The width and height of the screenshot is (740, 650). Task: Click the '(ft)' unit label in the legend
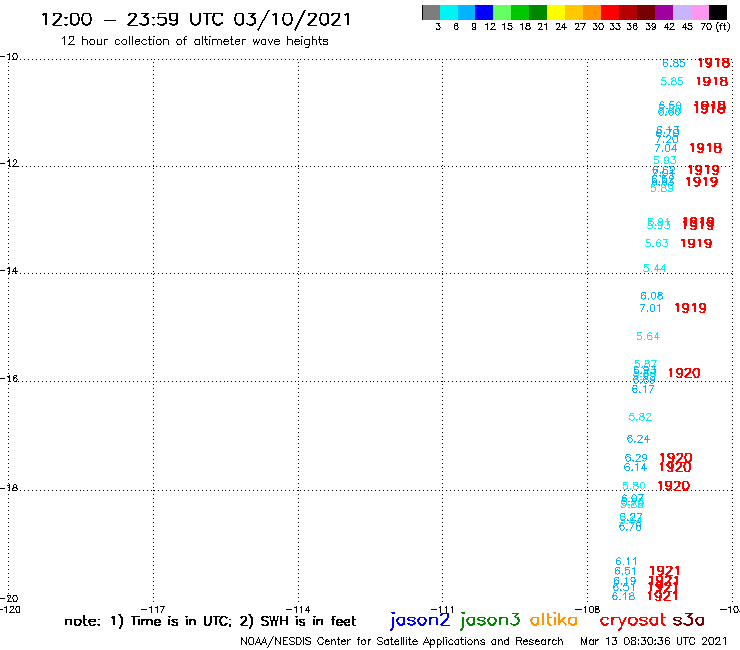[723, 26]
